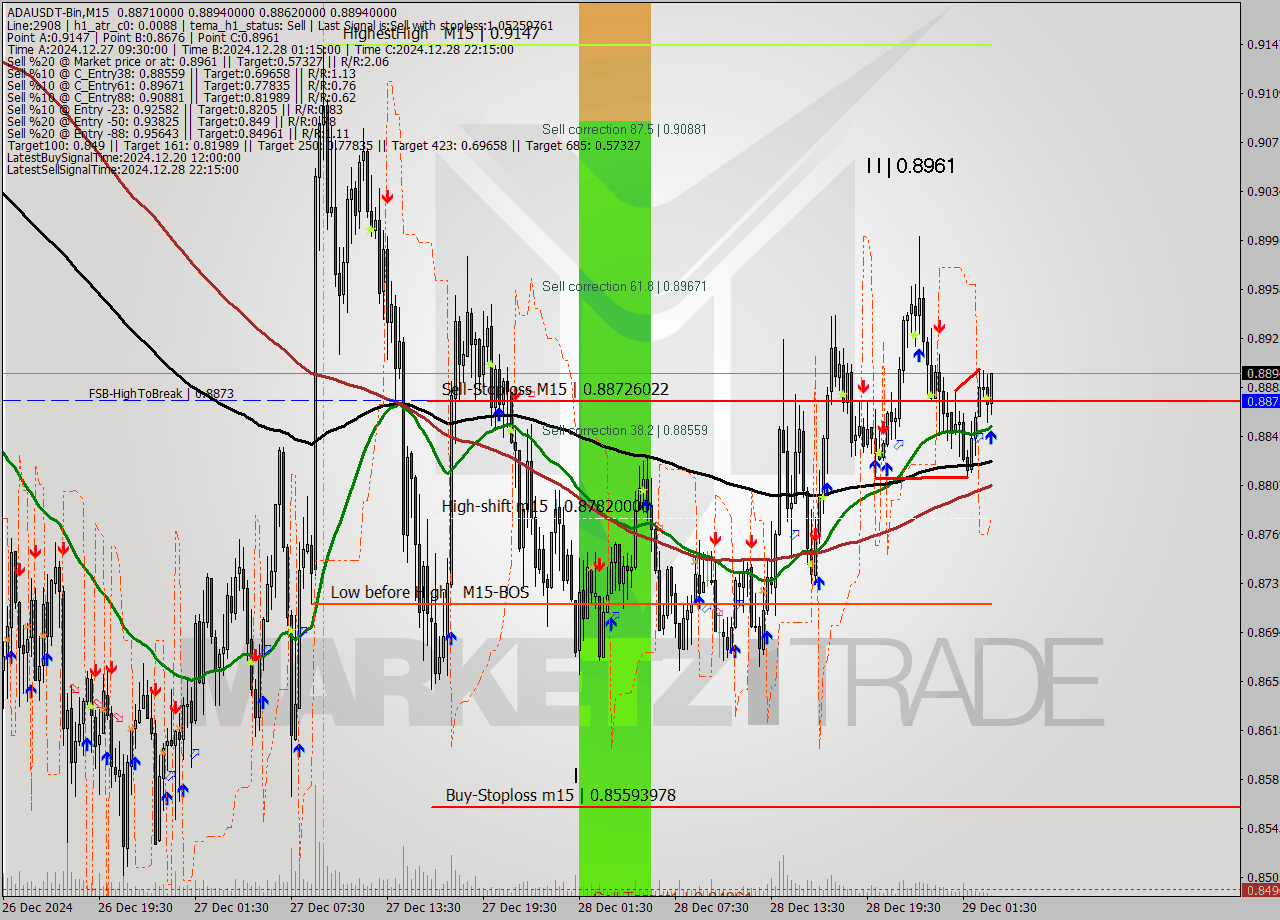Click the '27 Dec 07:30' time axis label
The height and width of the screenshot is (920, 1280).
[x=327, y=908]
